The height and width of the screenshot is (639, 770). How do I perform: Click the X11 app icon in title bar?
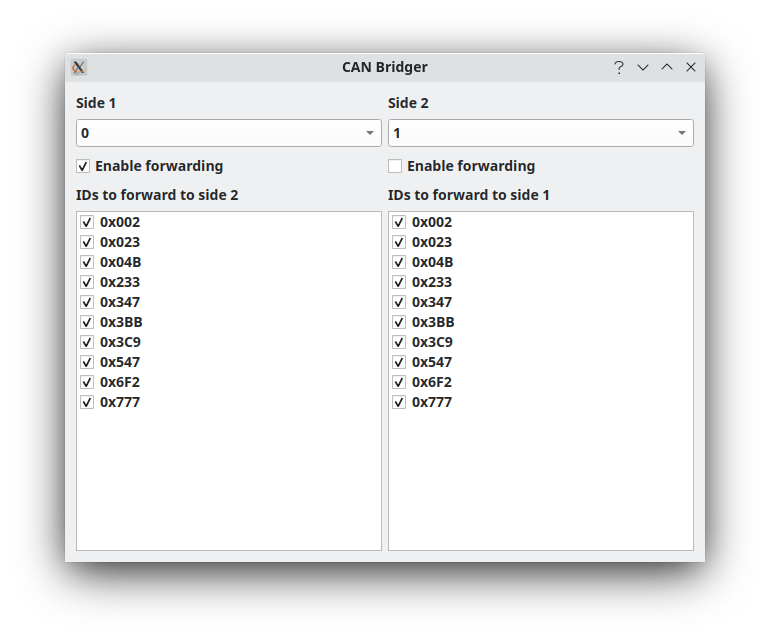79,67
